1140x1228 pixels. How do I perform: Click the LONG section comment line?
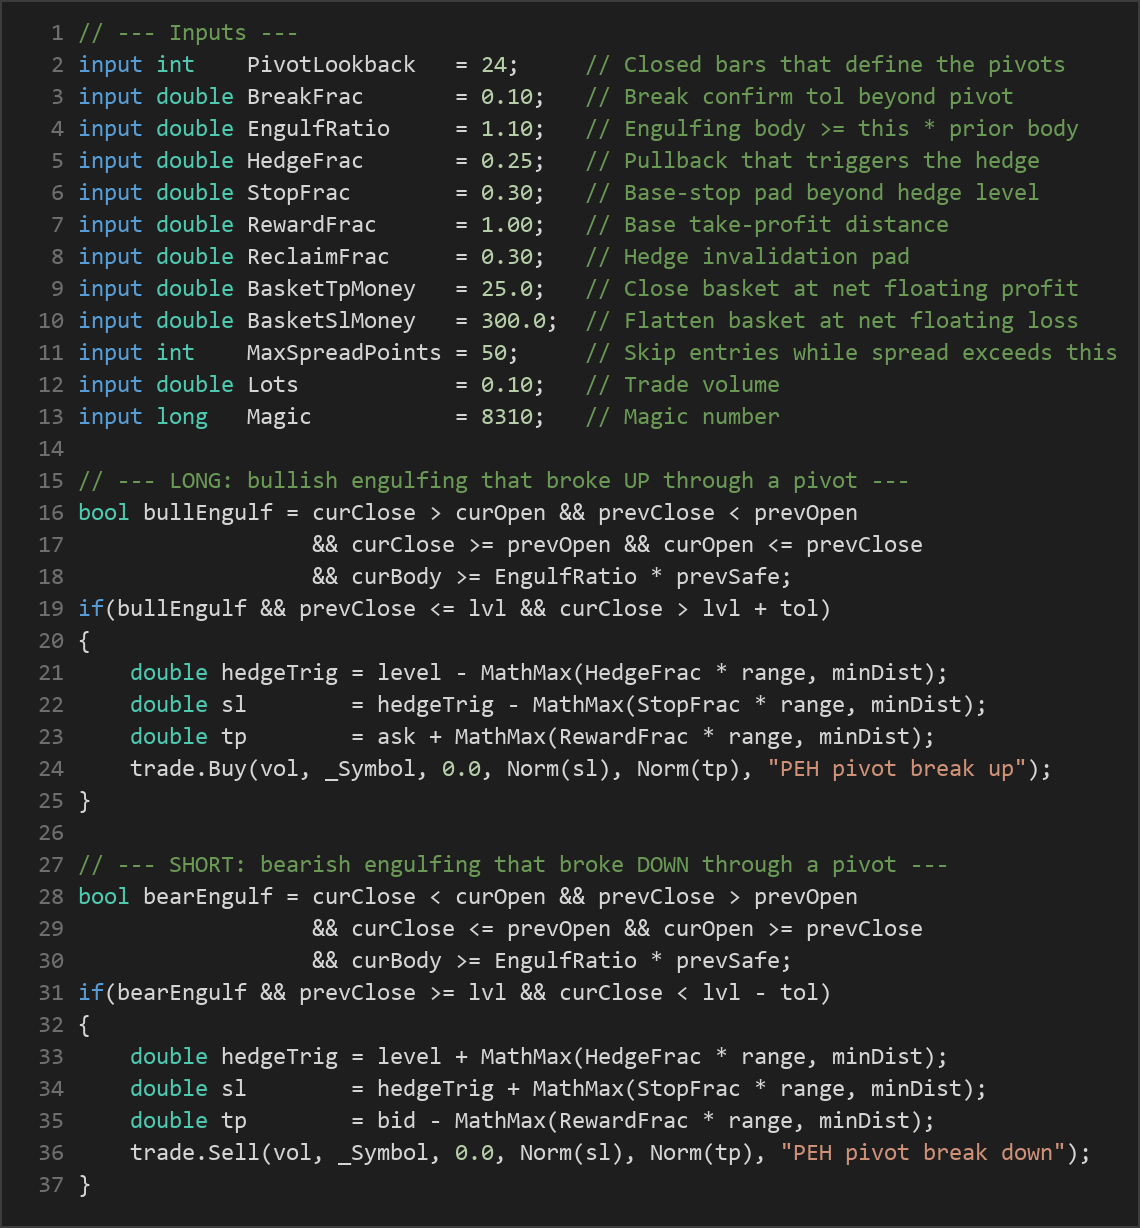coord(494,481)
